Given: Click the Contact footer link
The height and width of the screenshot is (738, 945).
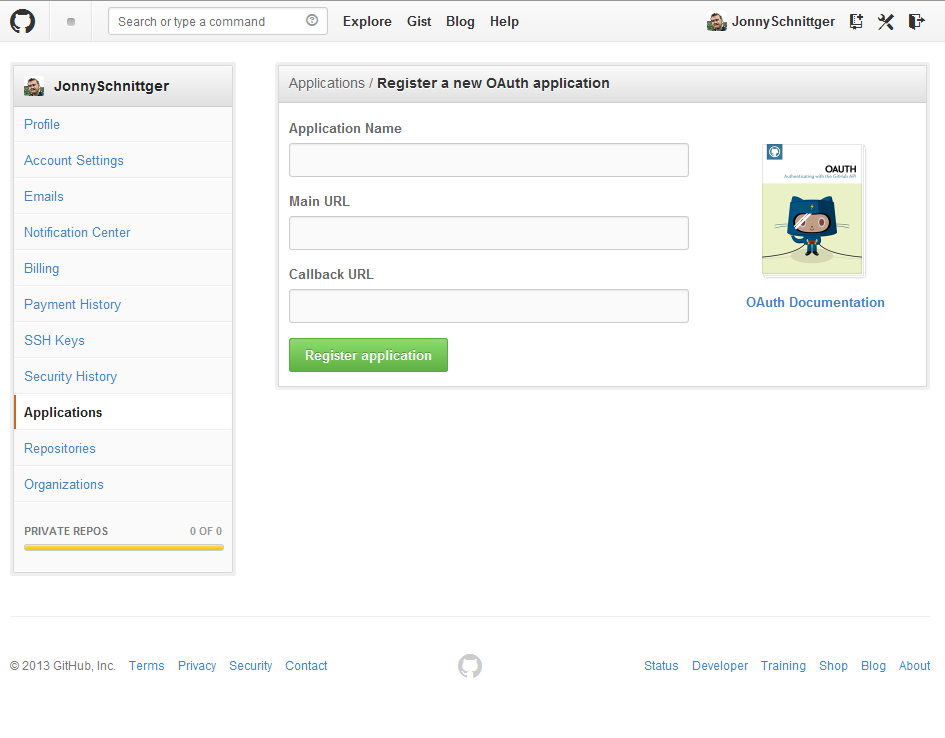Looking at the screenshot, I should [x=306, y=666].
